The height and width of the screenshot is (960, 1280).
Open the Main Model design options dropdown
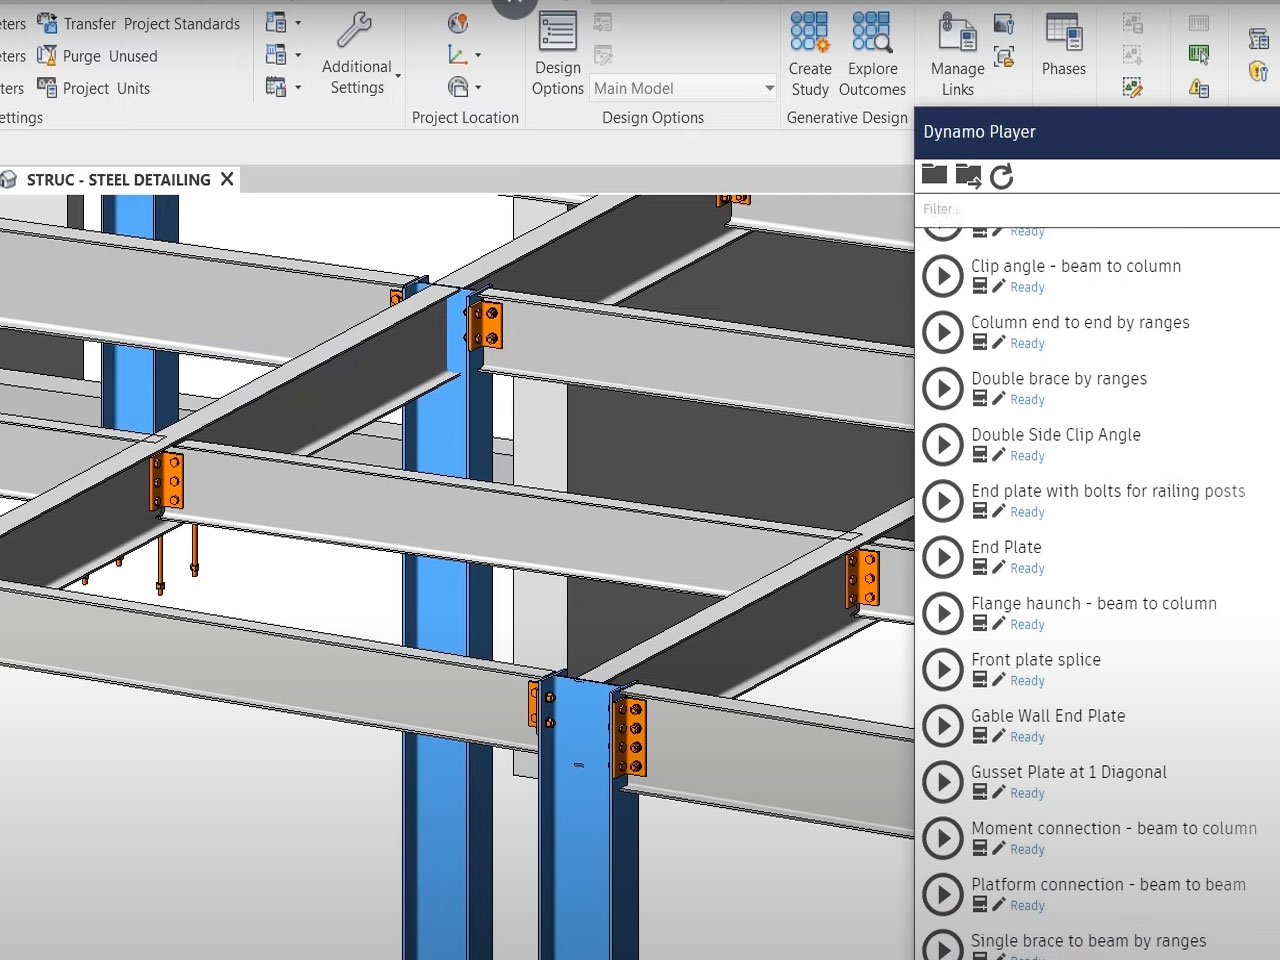coord(683,88)
